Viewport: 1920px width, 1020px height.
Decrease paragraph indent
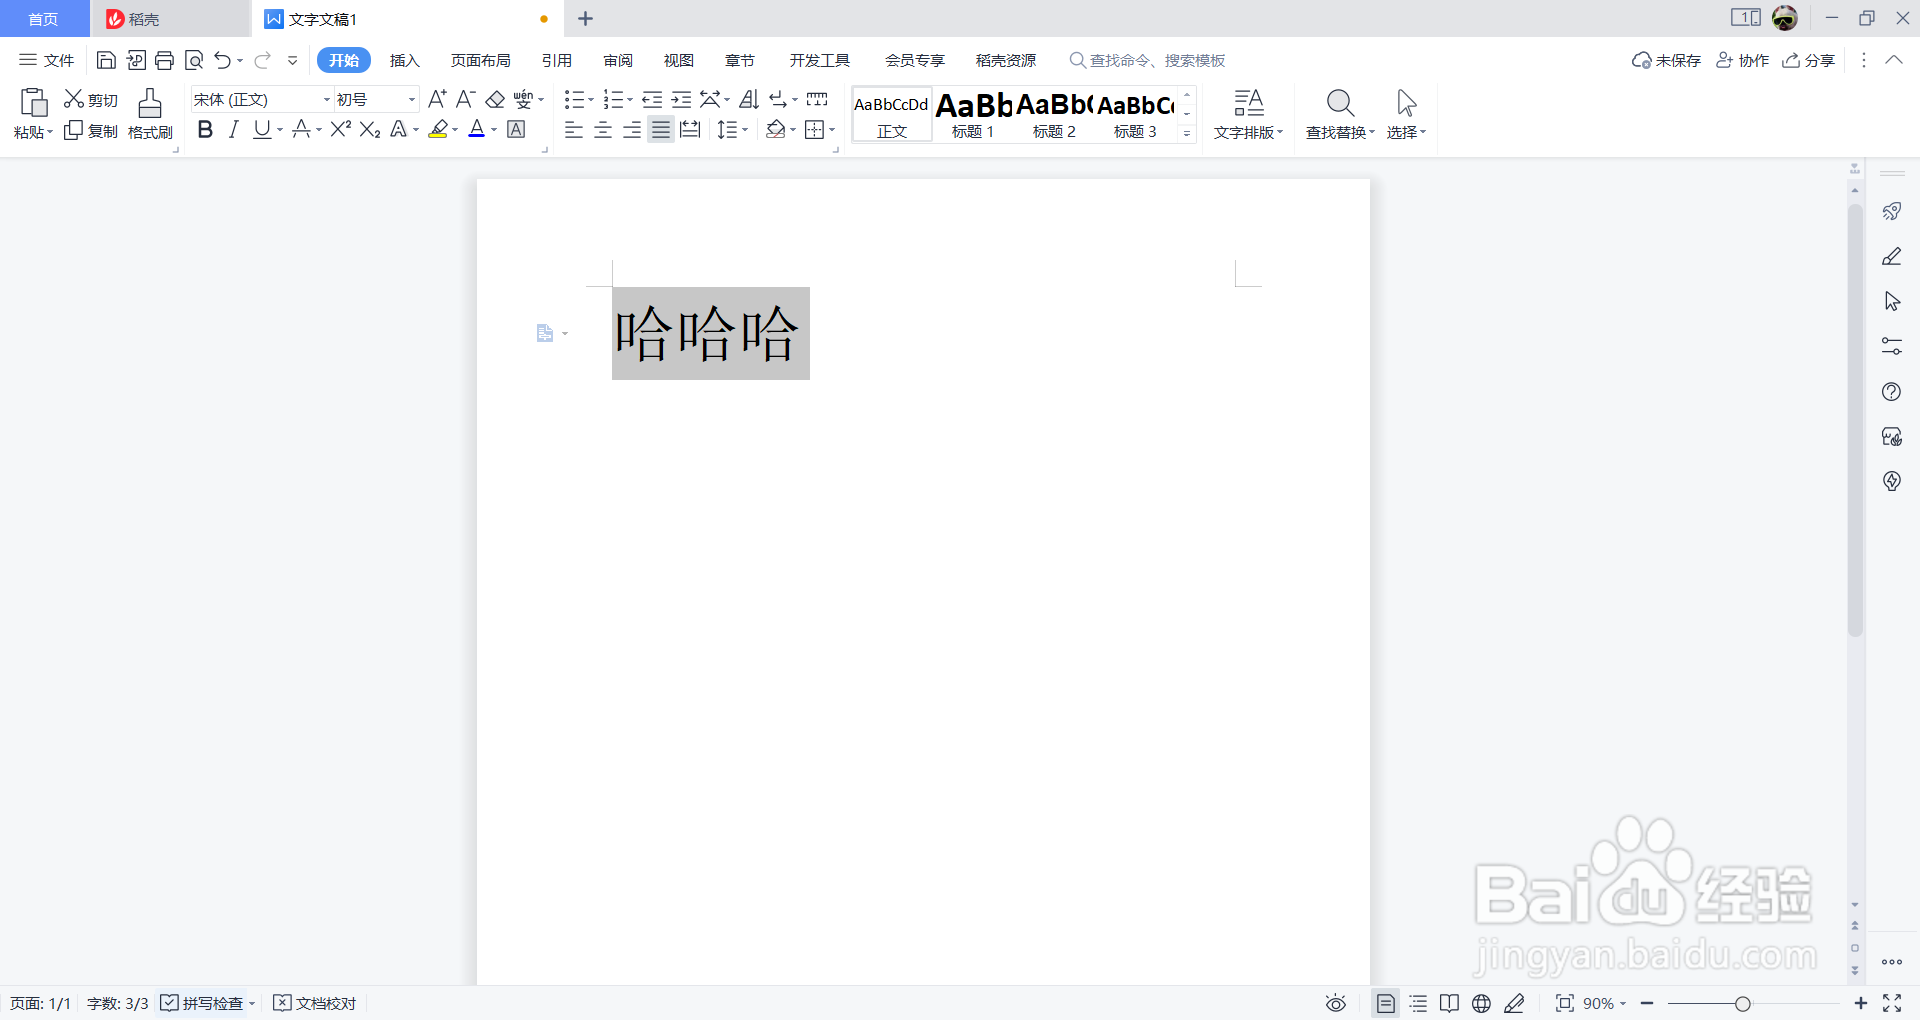point(652,99)
